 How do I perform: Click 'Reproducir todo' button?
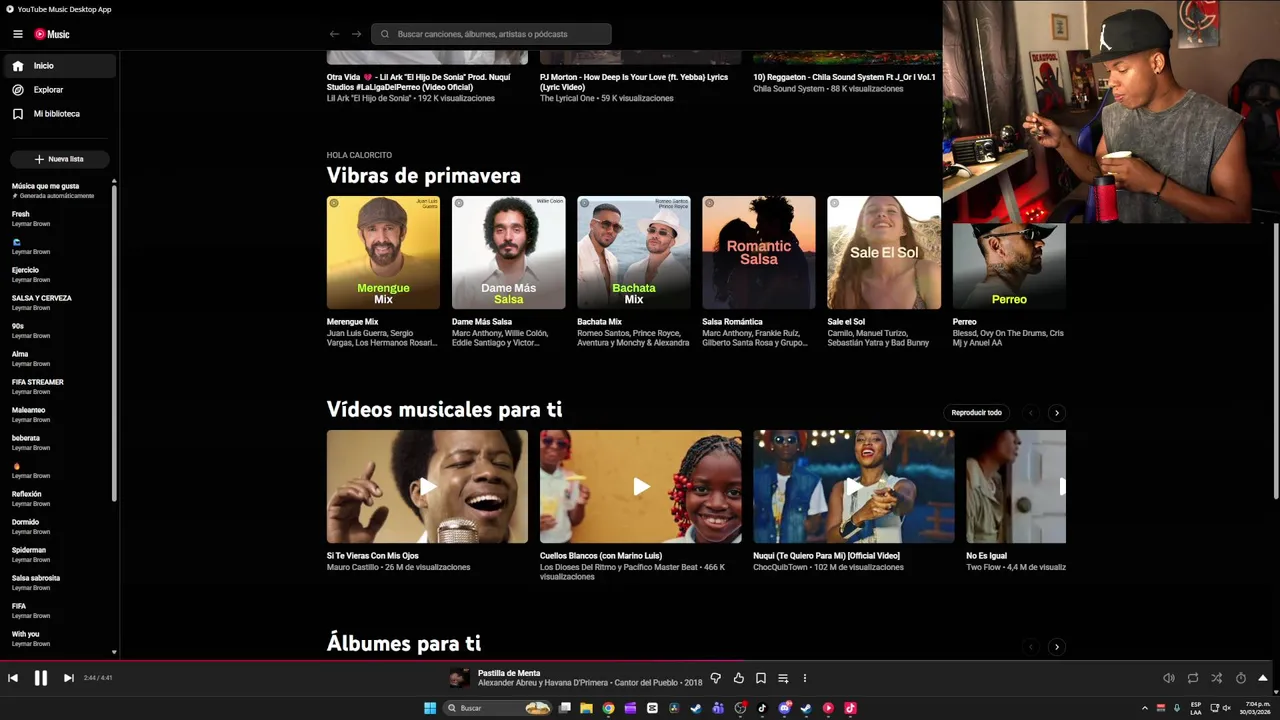(976, 413)
